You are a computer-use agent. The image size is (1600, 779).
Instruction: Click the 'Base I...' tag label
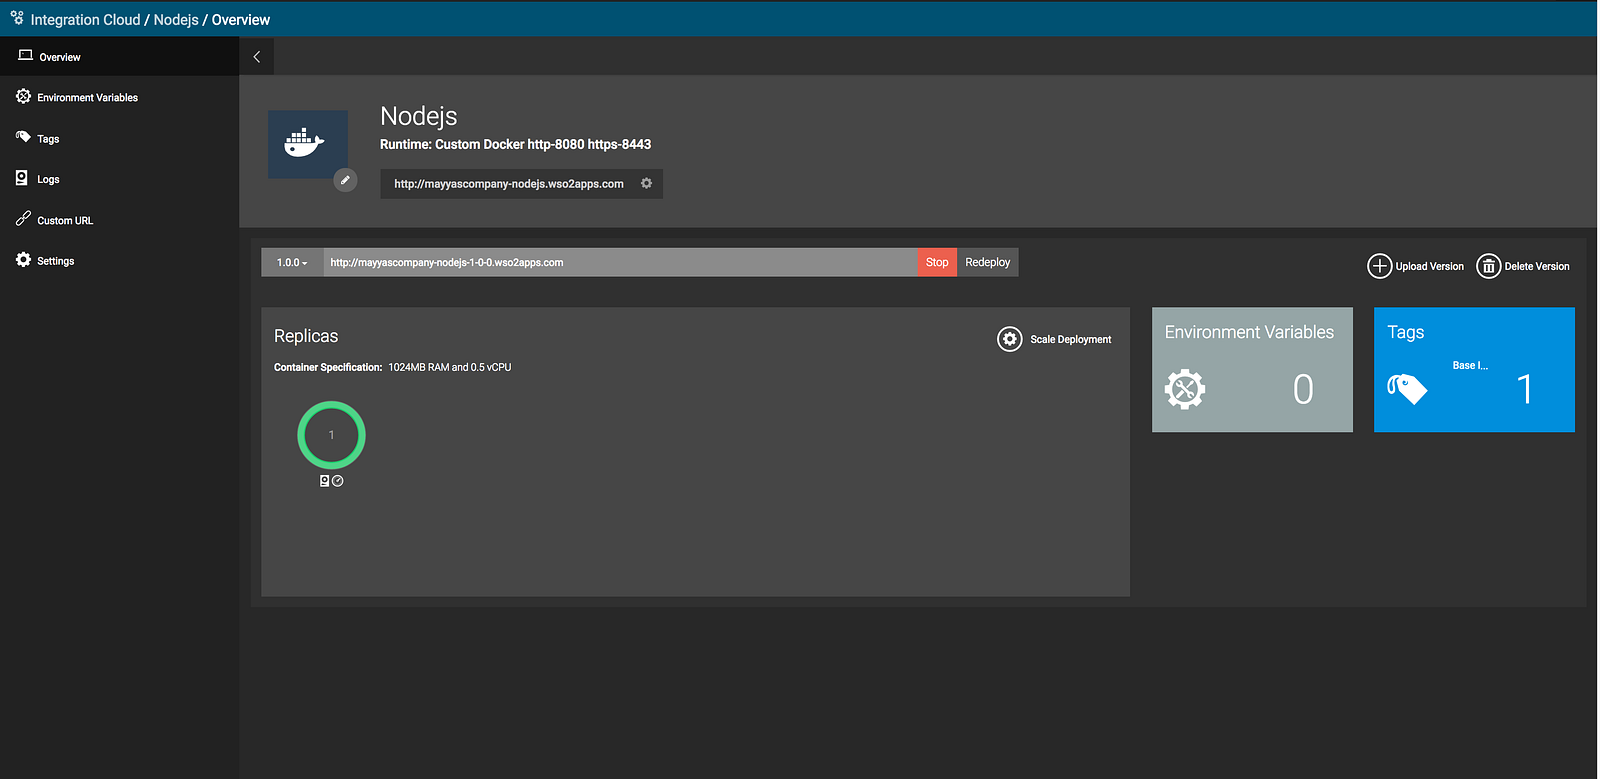tap(1470, 366)
